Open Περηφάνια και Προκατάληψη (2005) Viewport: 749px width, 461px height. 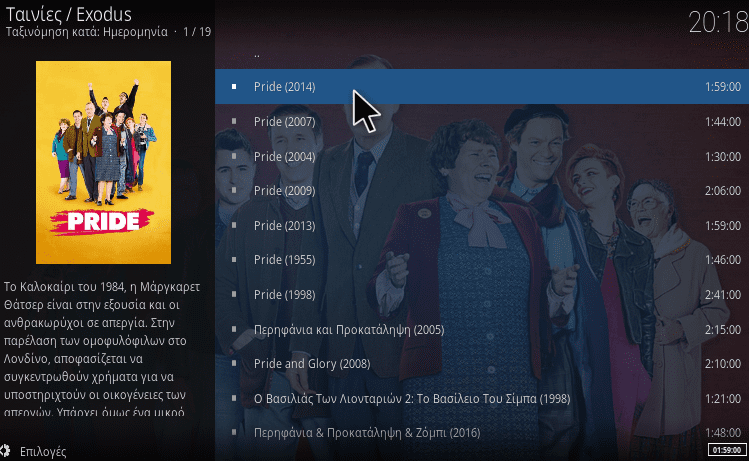click(482, 329)
